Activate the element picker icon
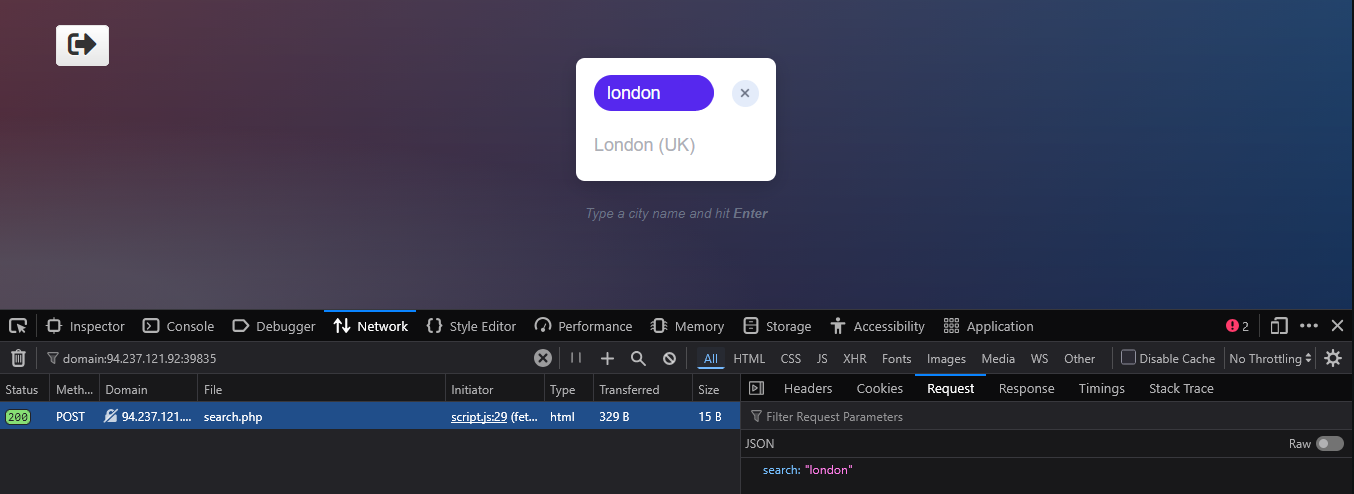This screenshot has height=494, width=1354. tap(18, 326)
